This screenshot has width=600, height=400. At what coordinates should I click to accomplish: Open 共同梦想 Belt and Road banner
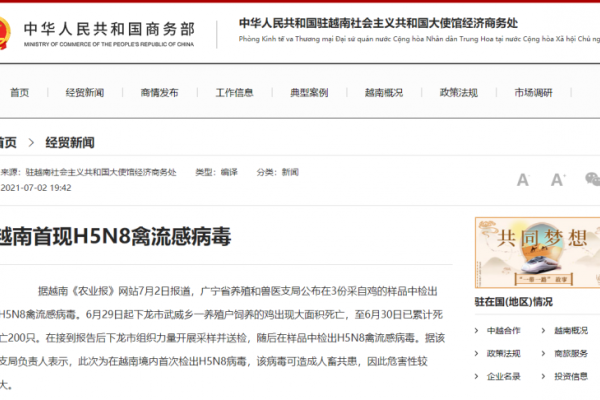point(537,253)
